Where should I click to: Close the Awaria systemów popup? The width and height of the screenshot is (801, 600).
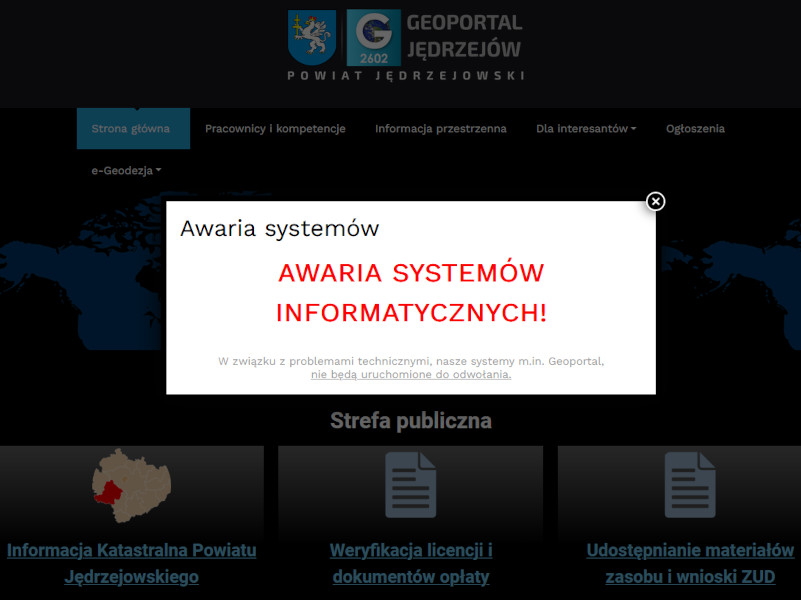point(655,201)
